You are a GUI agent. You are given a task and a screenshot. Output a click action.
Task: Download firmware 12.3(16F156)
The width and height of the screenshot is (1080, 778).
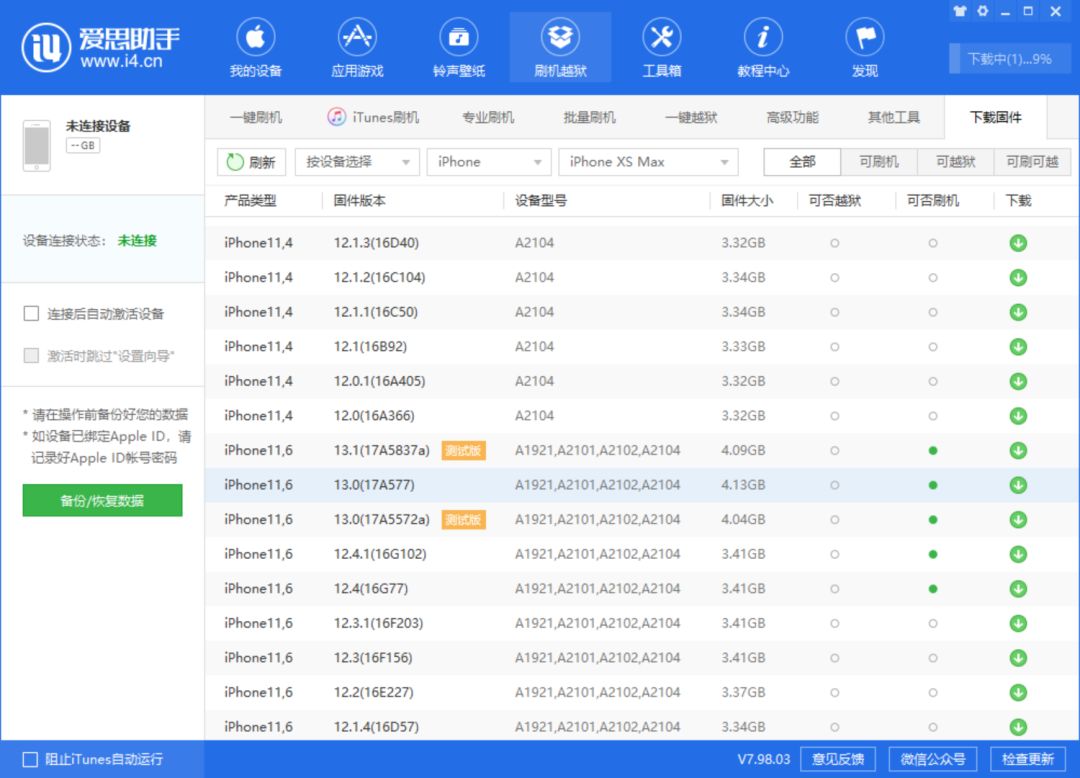coord(1018,658)
